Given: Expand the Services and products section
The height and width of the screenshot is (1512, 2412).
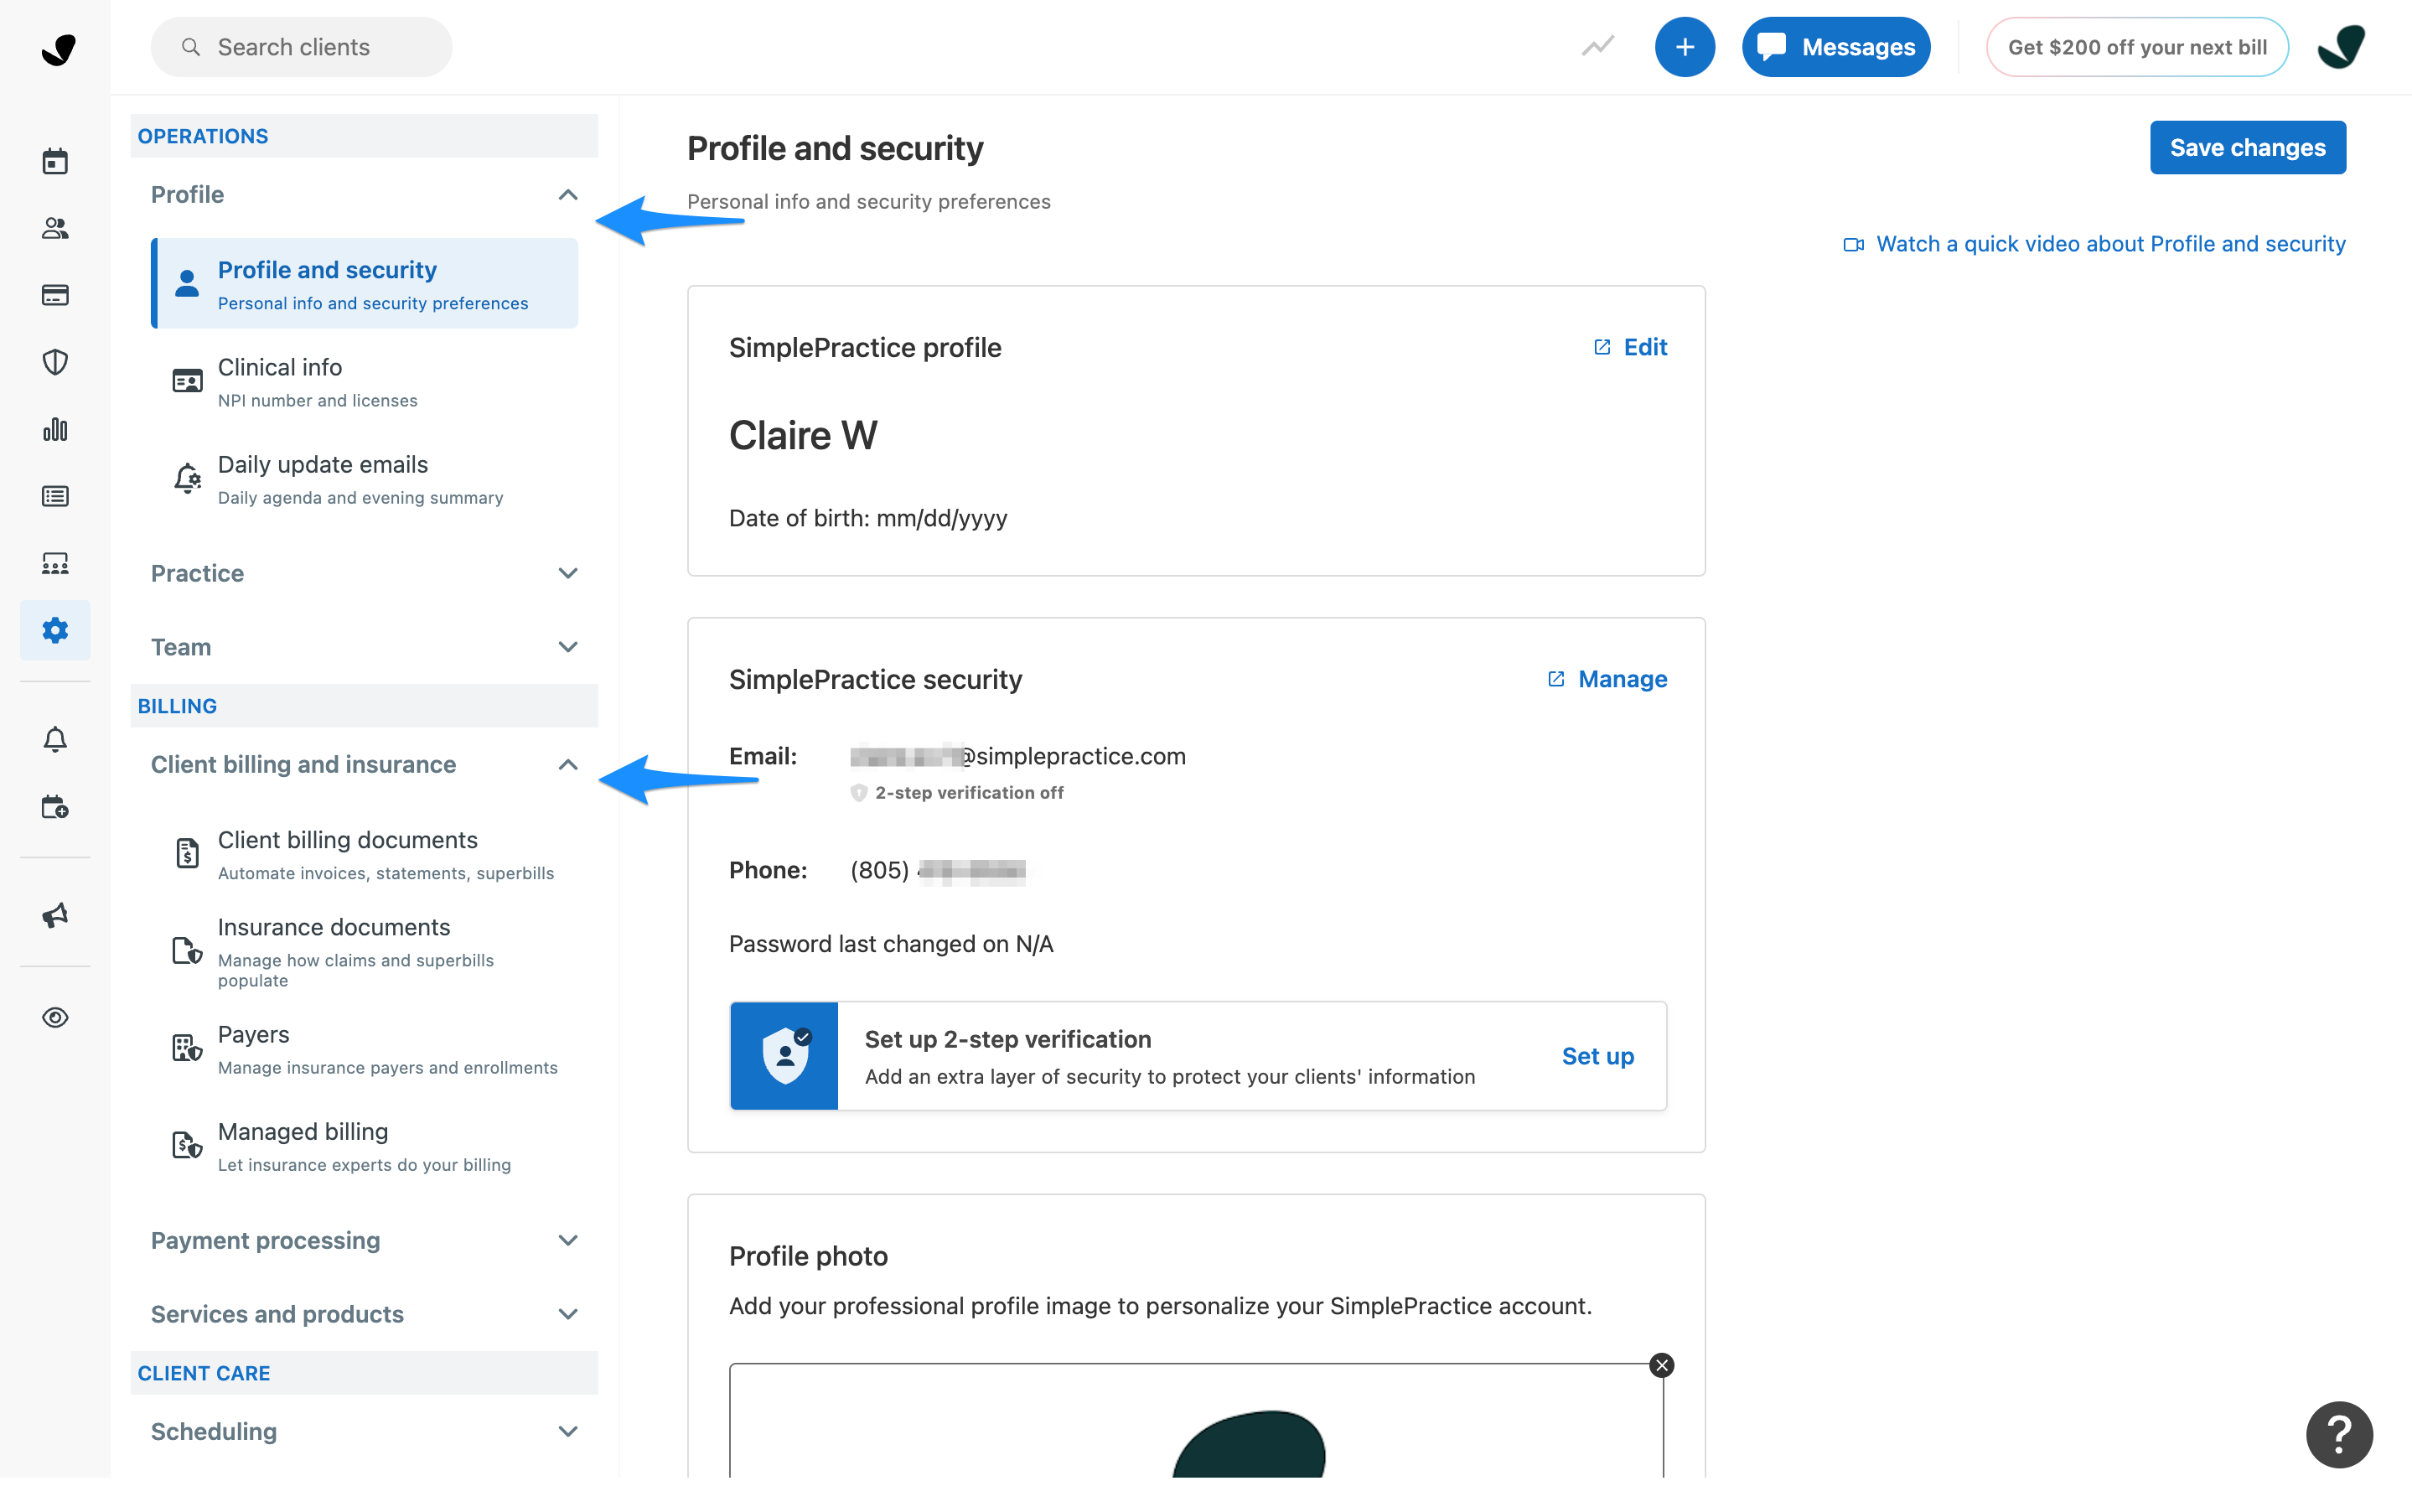Looking at the screenshot, I should pos(364,1314).
